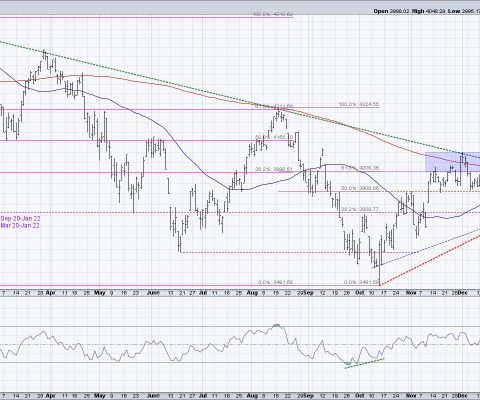Click 'June' on the upper date axis
Viewport: 480px width, 400px height.
tap(153, 293)
